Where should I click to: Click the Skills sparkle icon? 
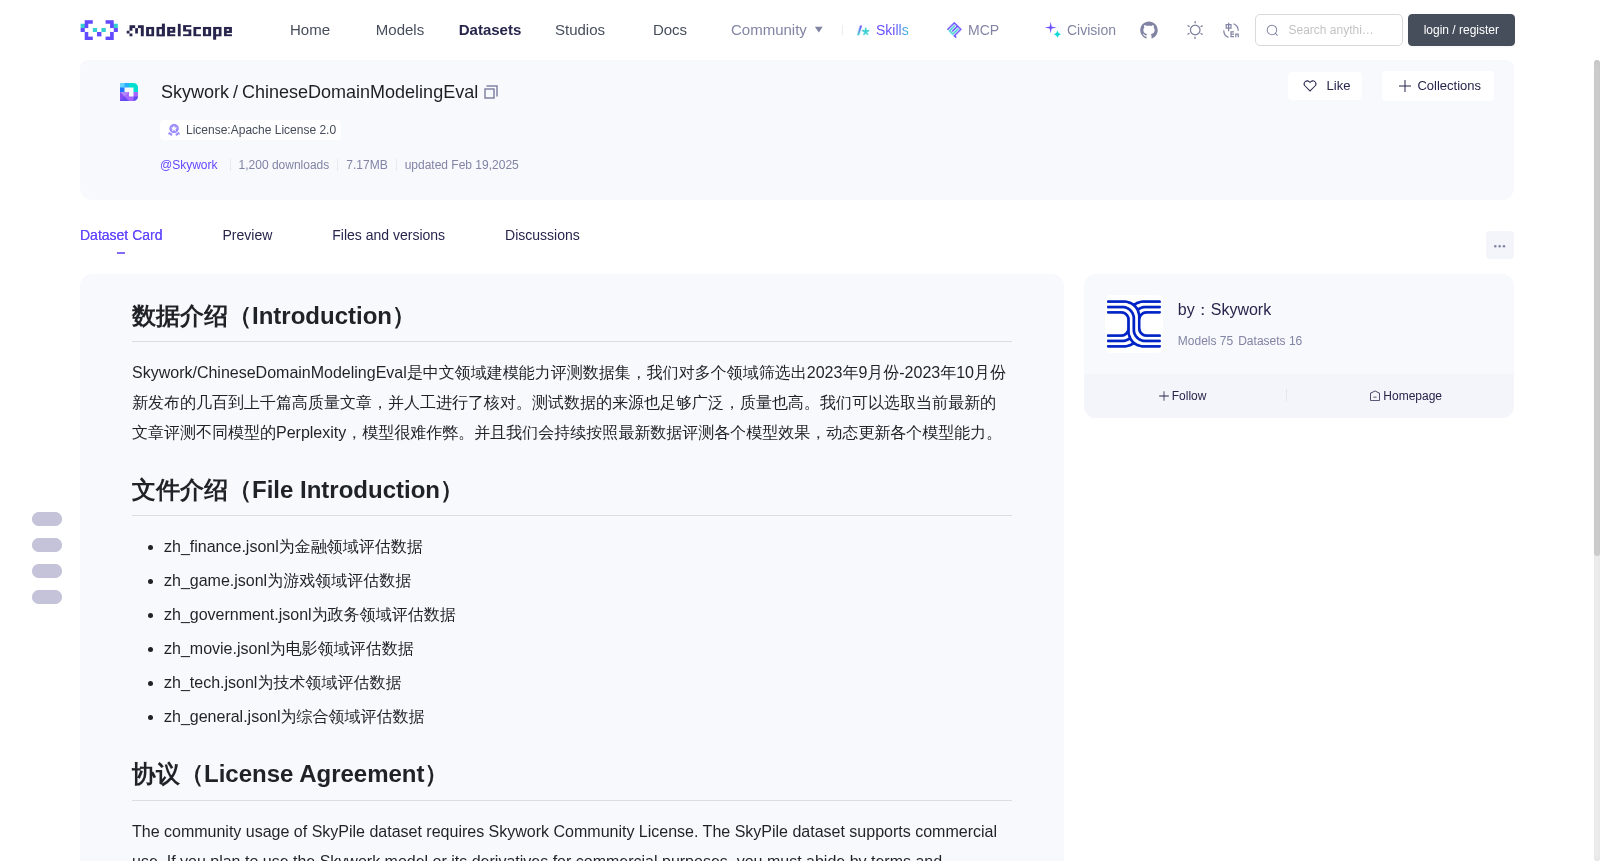pyautogui.click(x=863, y=30)
